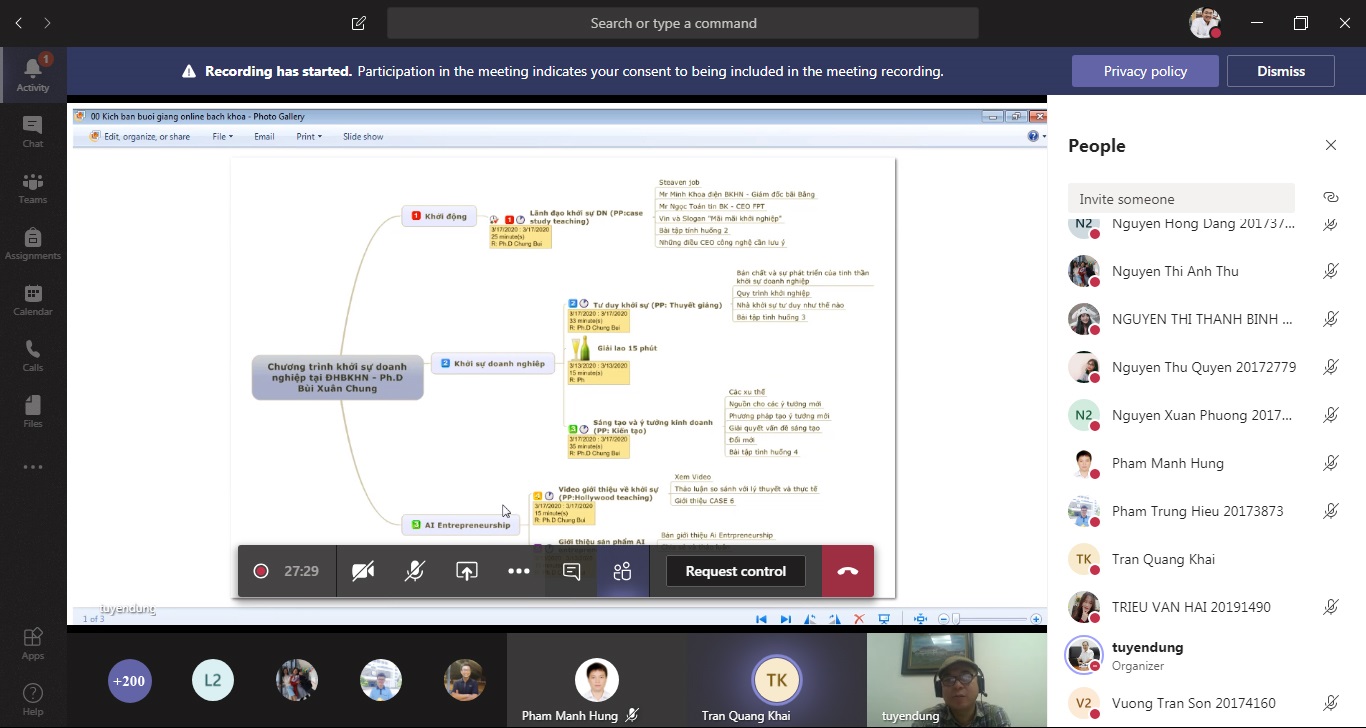Open the Teams section

[33, 187]
